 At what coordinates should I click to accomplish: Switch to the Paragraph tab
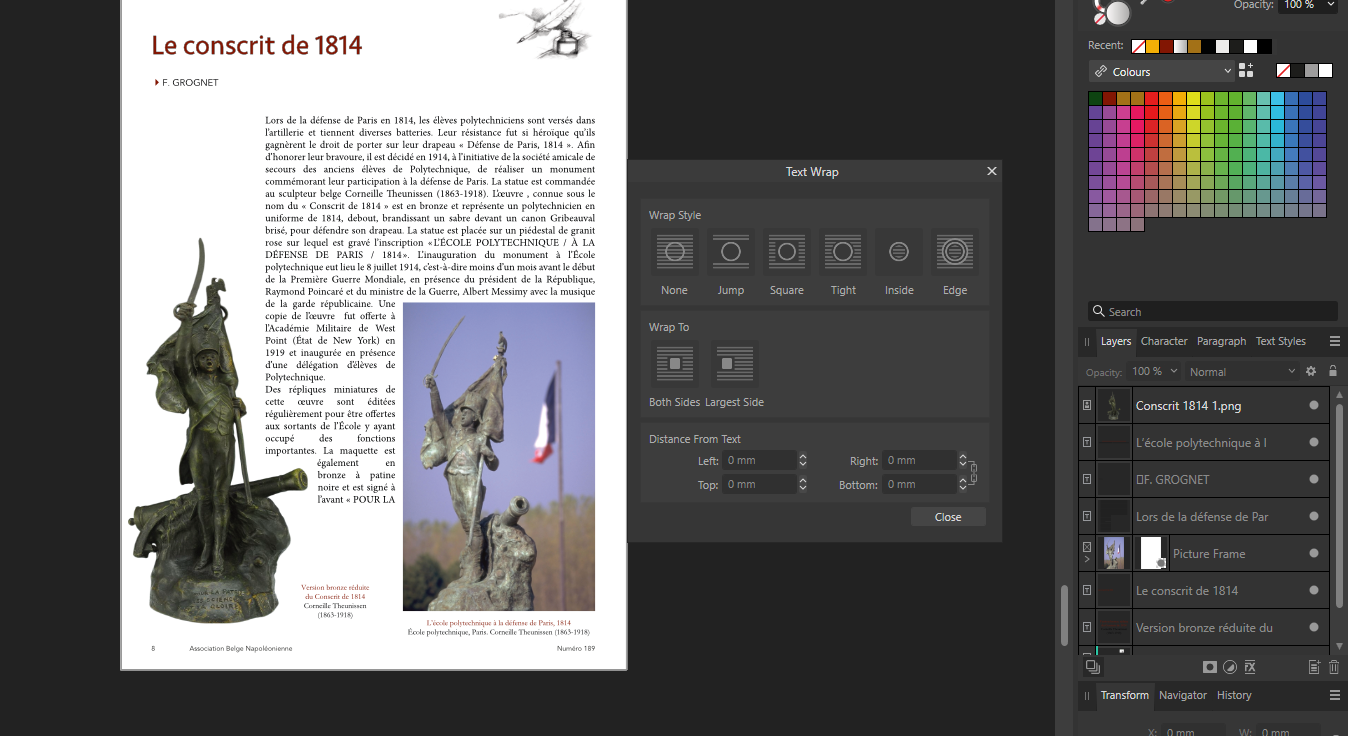[x=1221, y=341]
